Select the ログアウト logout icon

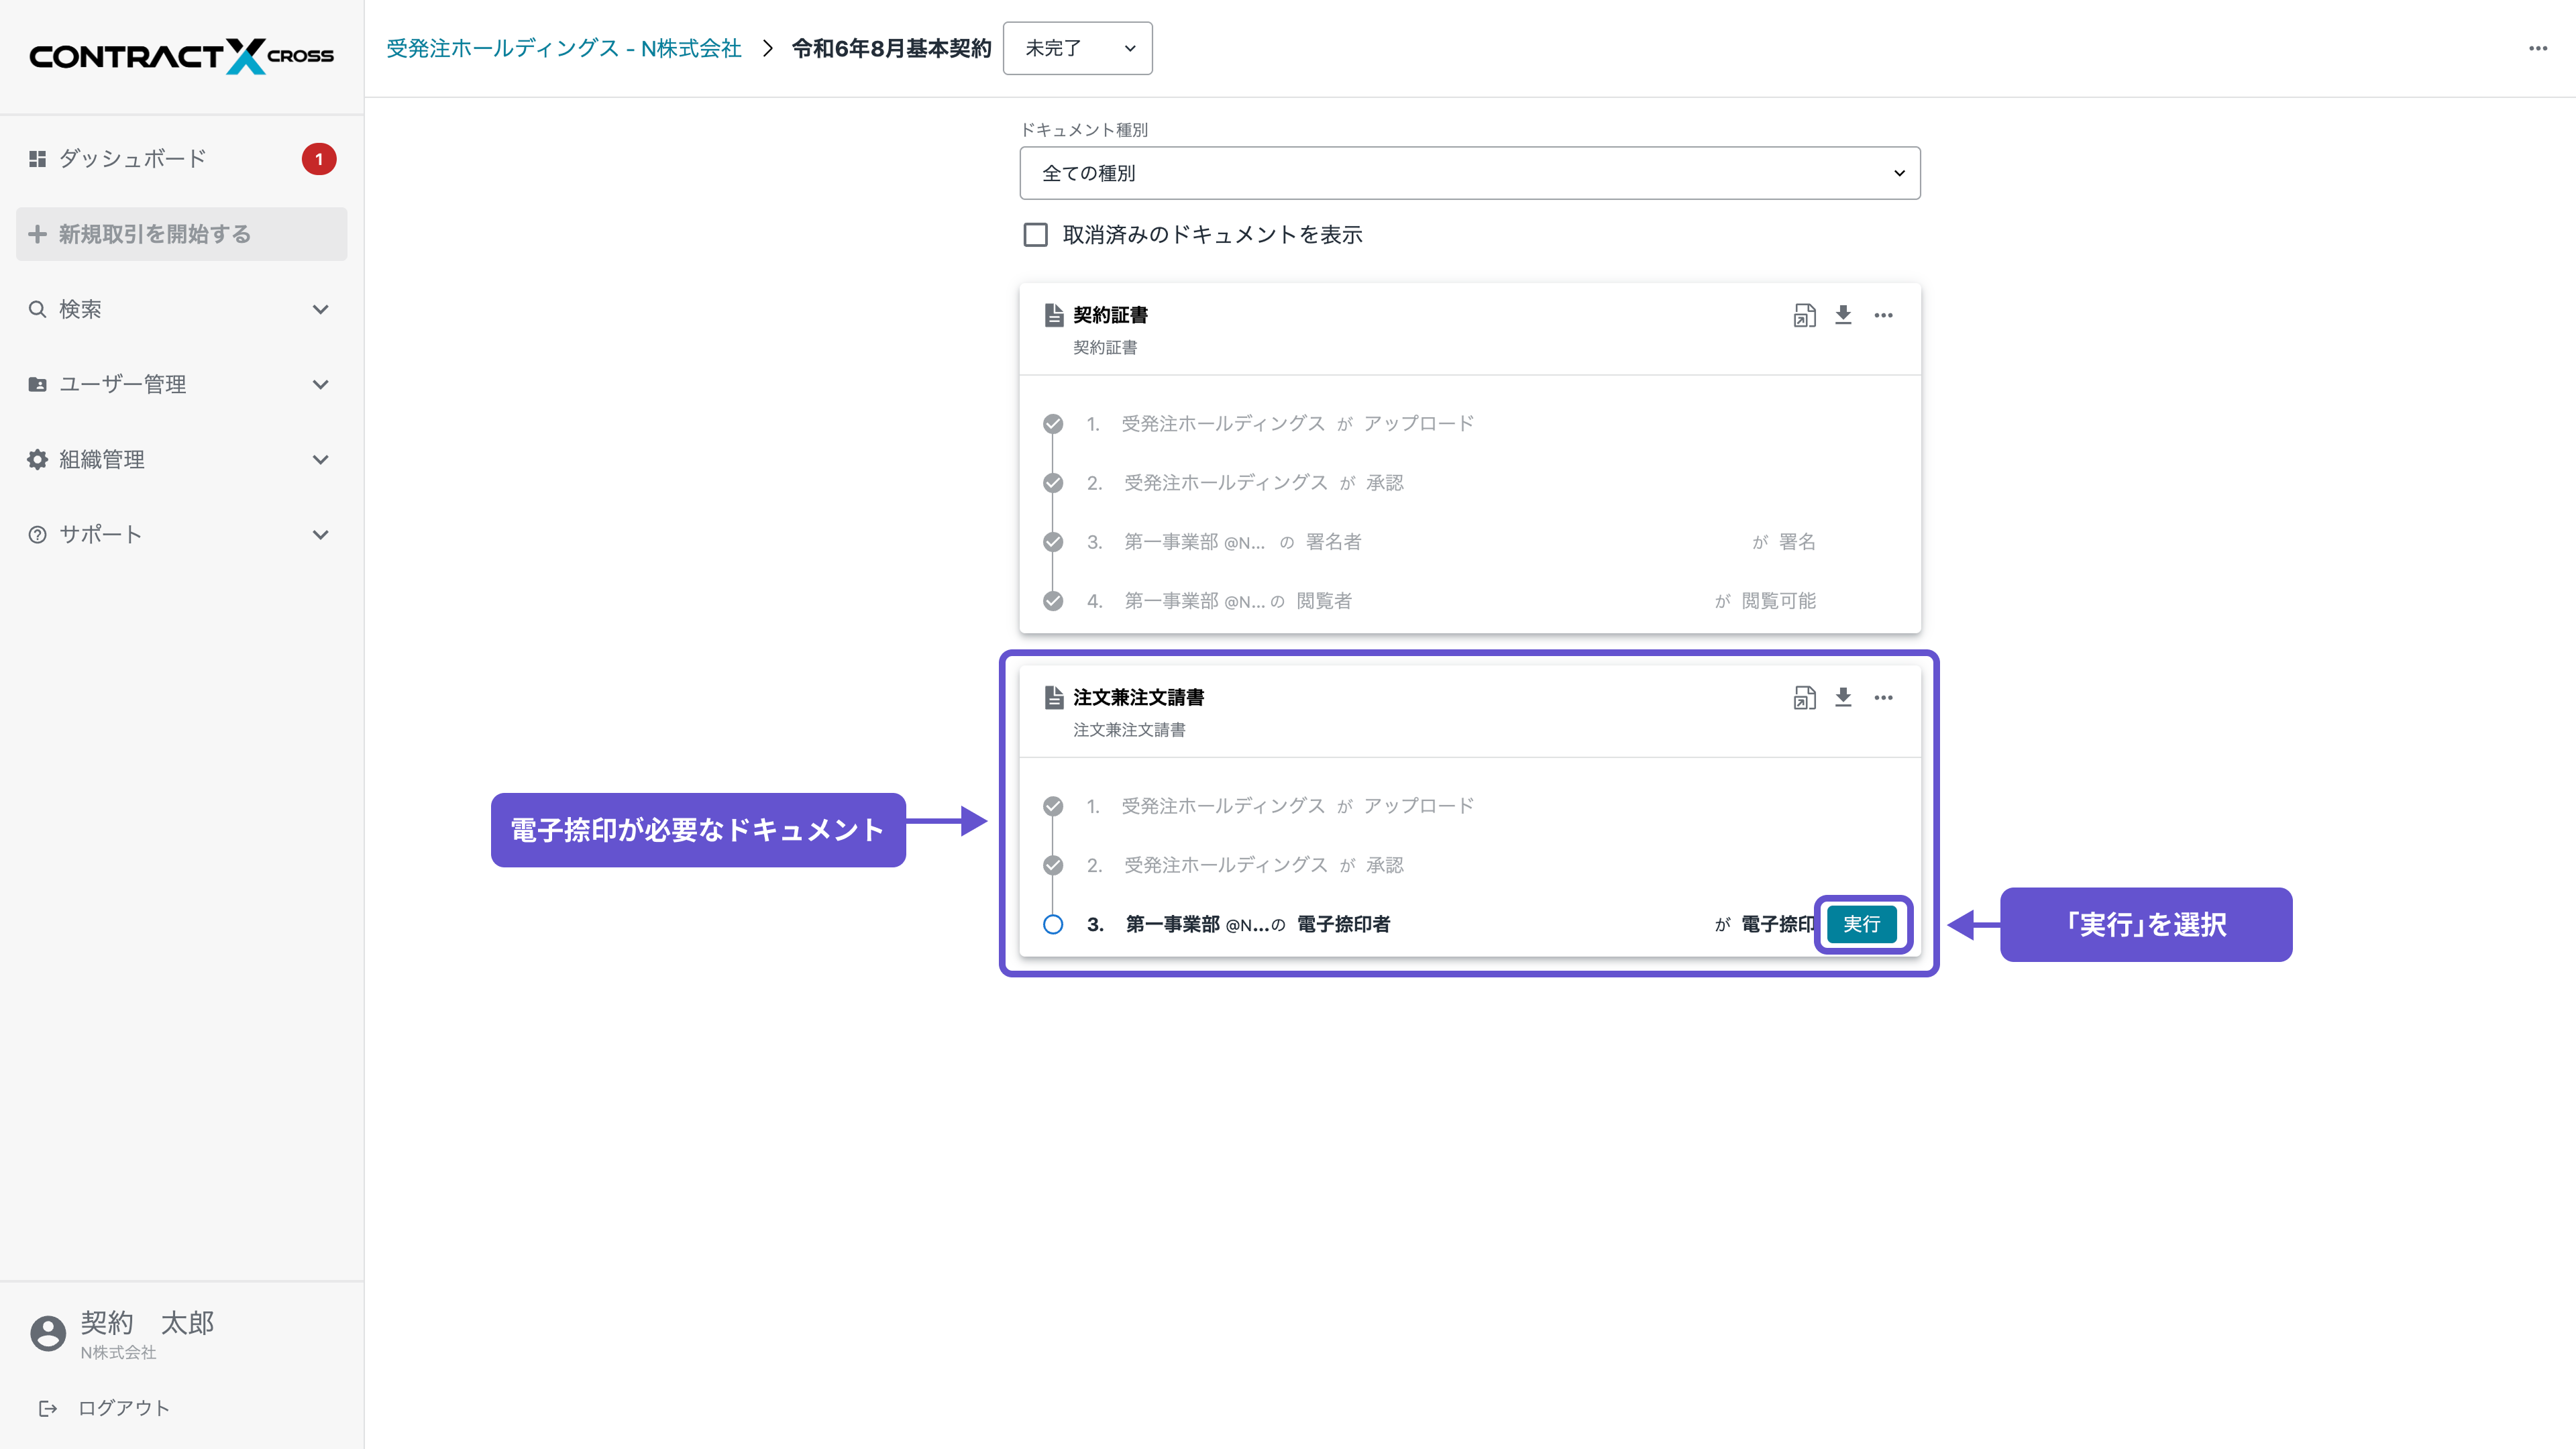[x=48, y=1408]
